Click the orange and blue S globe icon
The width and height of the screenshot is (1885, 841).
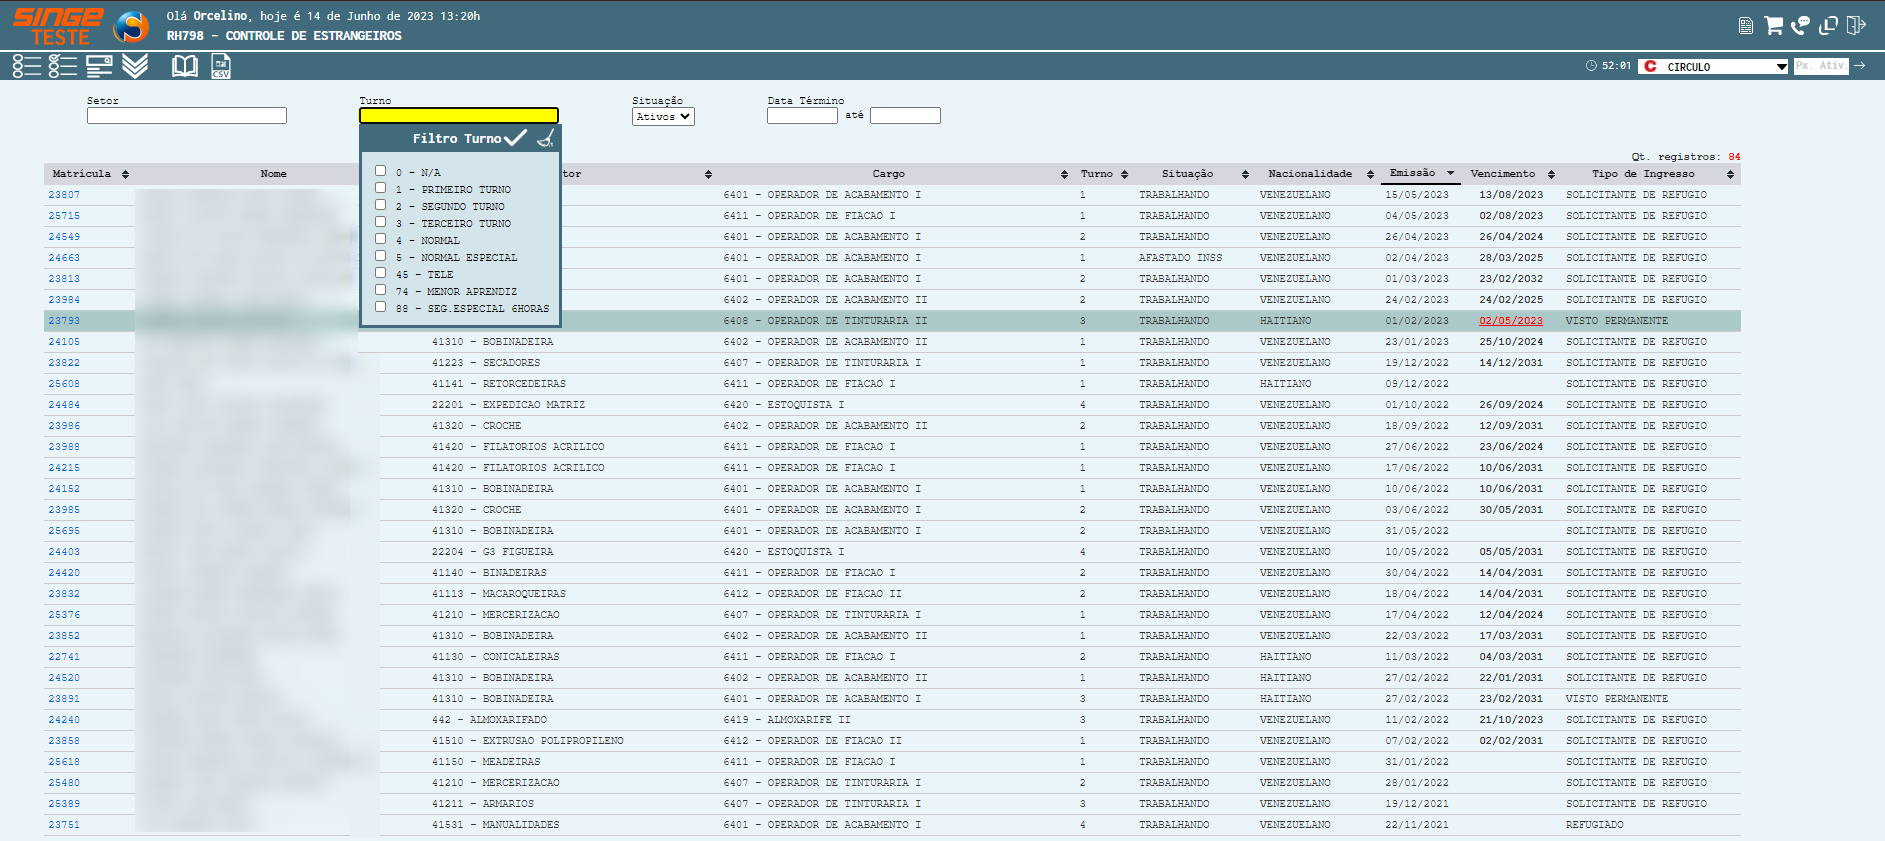pos(131,27)
